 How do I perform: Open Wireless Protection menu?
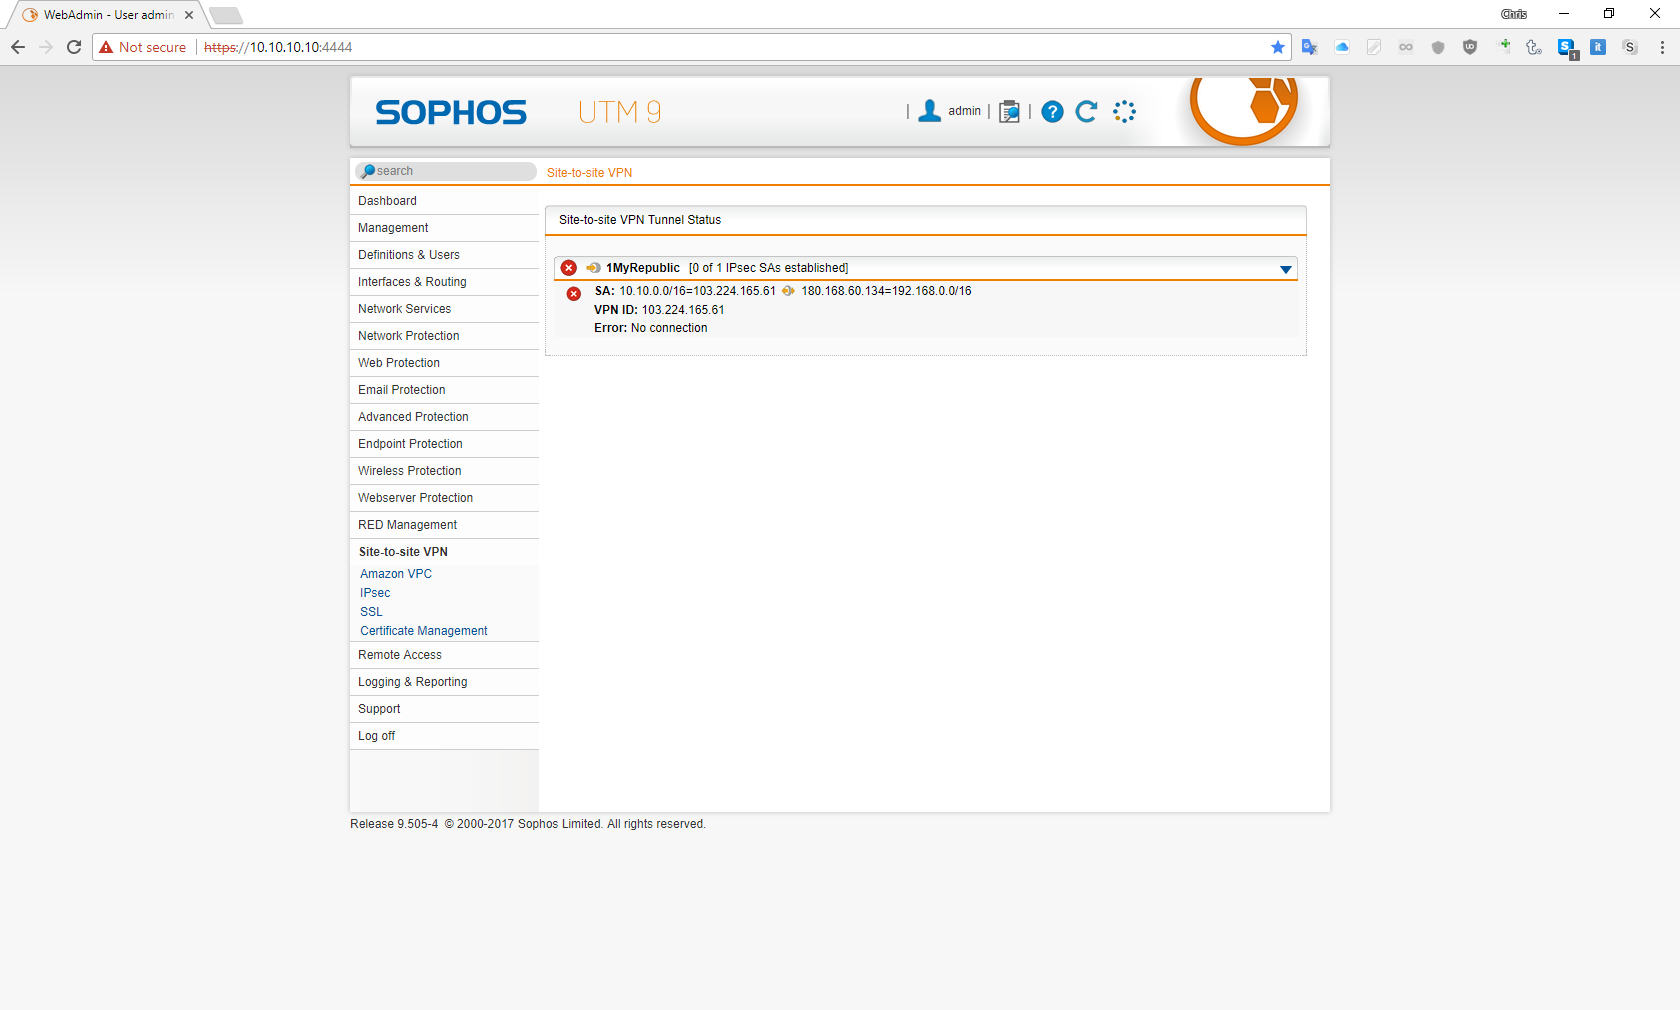click(x=444, y=471)
